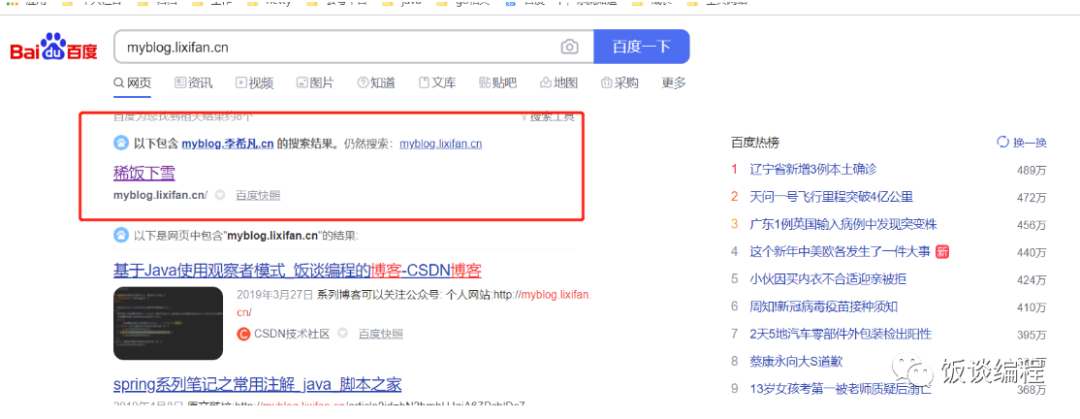The height and width of the screenshot is (419, 1080).
Task: Switch to the 资讯 tab
Action: [x=194, y=83]
